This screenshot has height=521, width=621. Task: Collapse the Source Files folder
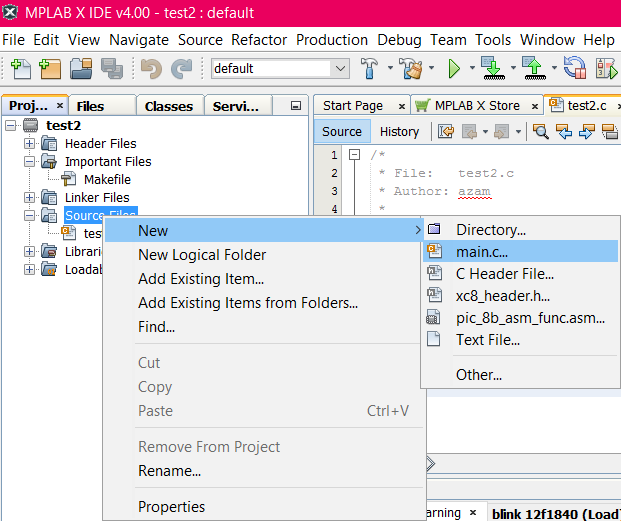[x=29, y=215]
